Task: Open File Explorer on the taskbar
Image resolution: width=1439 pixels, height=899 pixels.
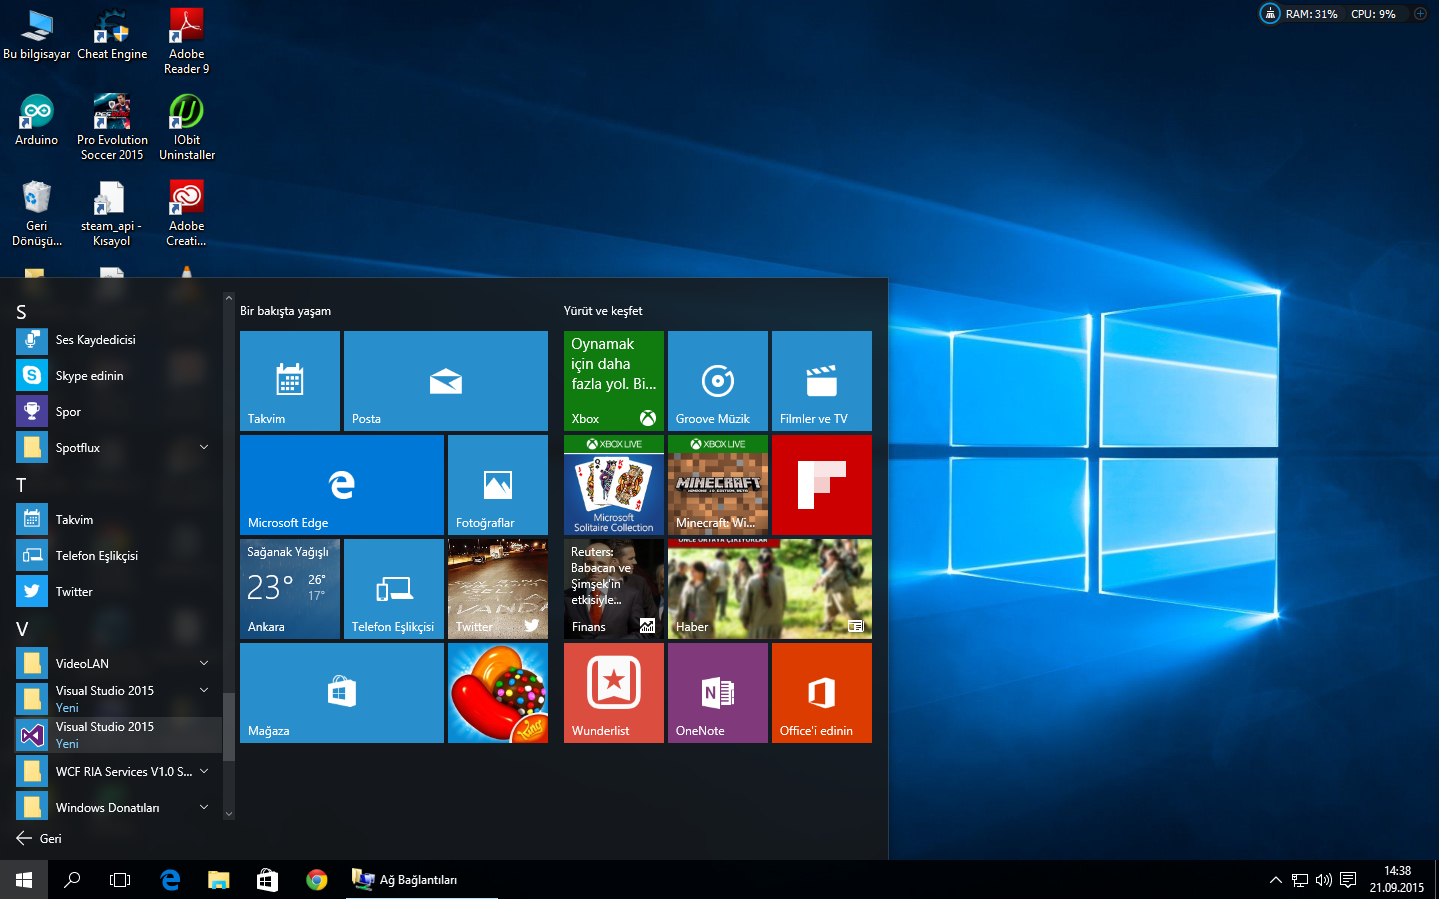Action: (x=218, y=879)
